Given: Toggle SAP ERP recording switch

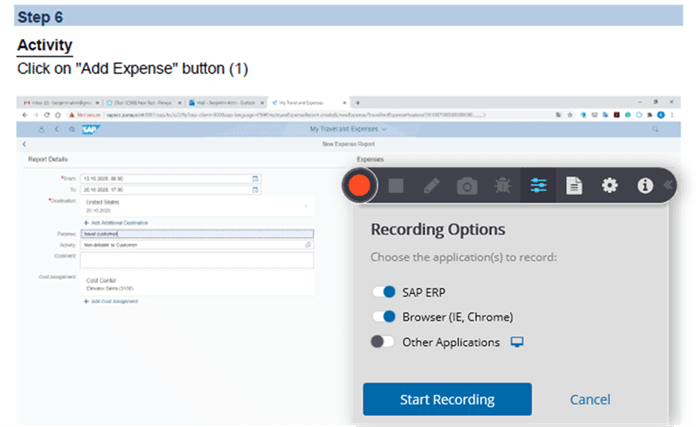Looking at the screenshot, I should point(384,292).
